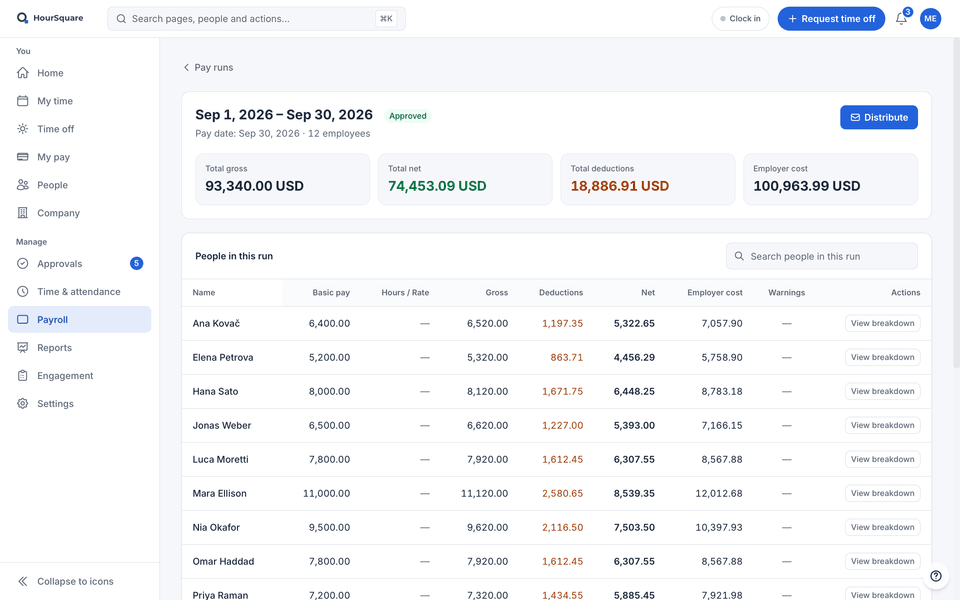This screenshot has width=960, height=600.
Task: Focus the Search people in this run field
Action: click(x=822, y=256)
